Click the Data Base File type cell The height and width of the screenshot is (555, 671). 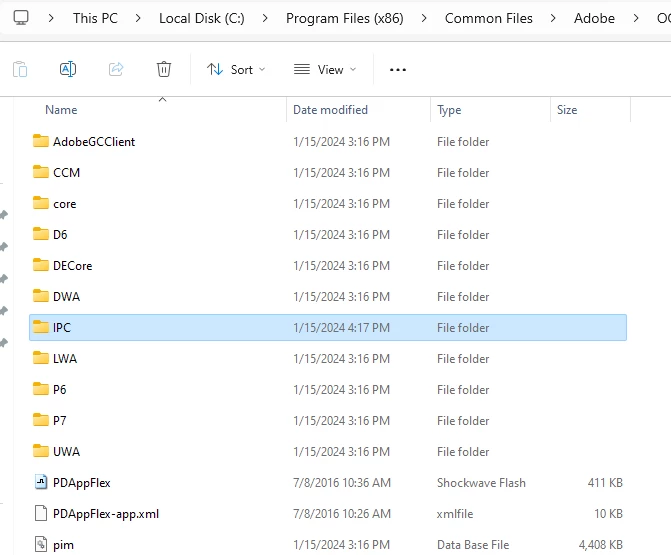click(x=473, y=545)
